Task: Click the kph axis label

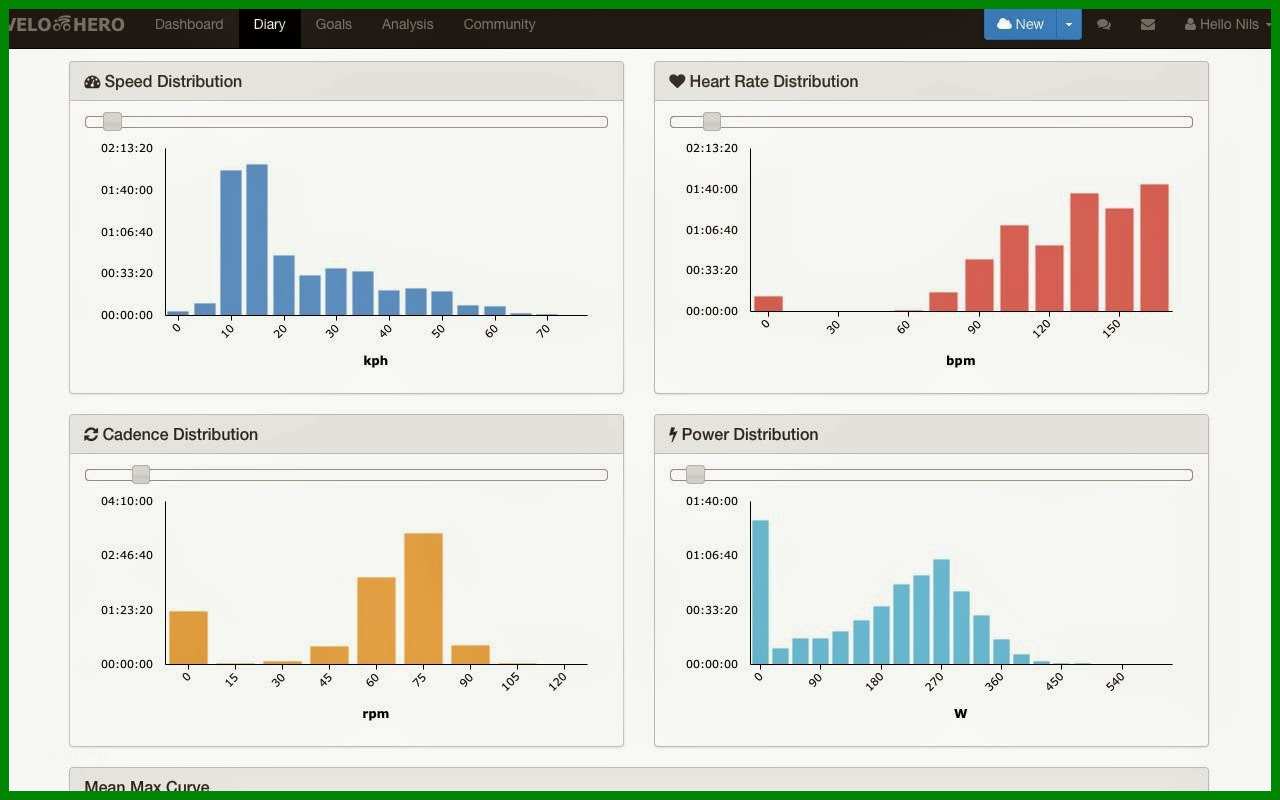Action: [375, 361]
